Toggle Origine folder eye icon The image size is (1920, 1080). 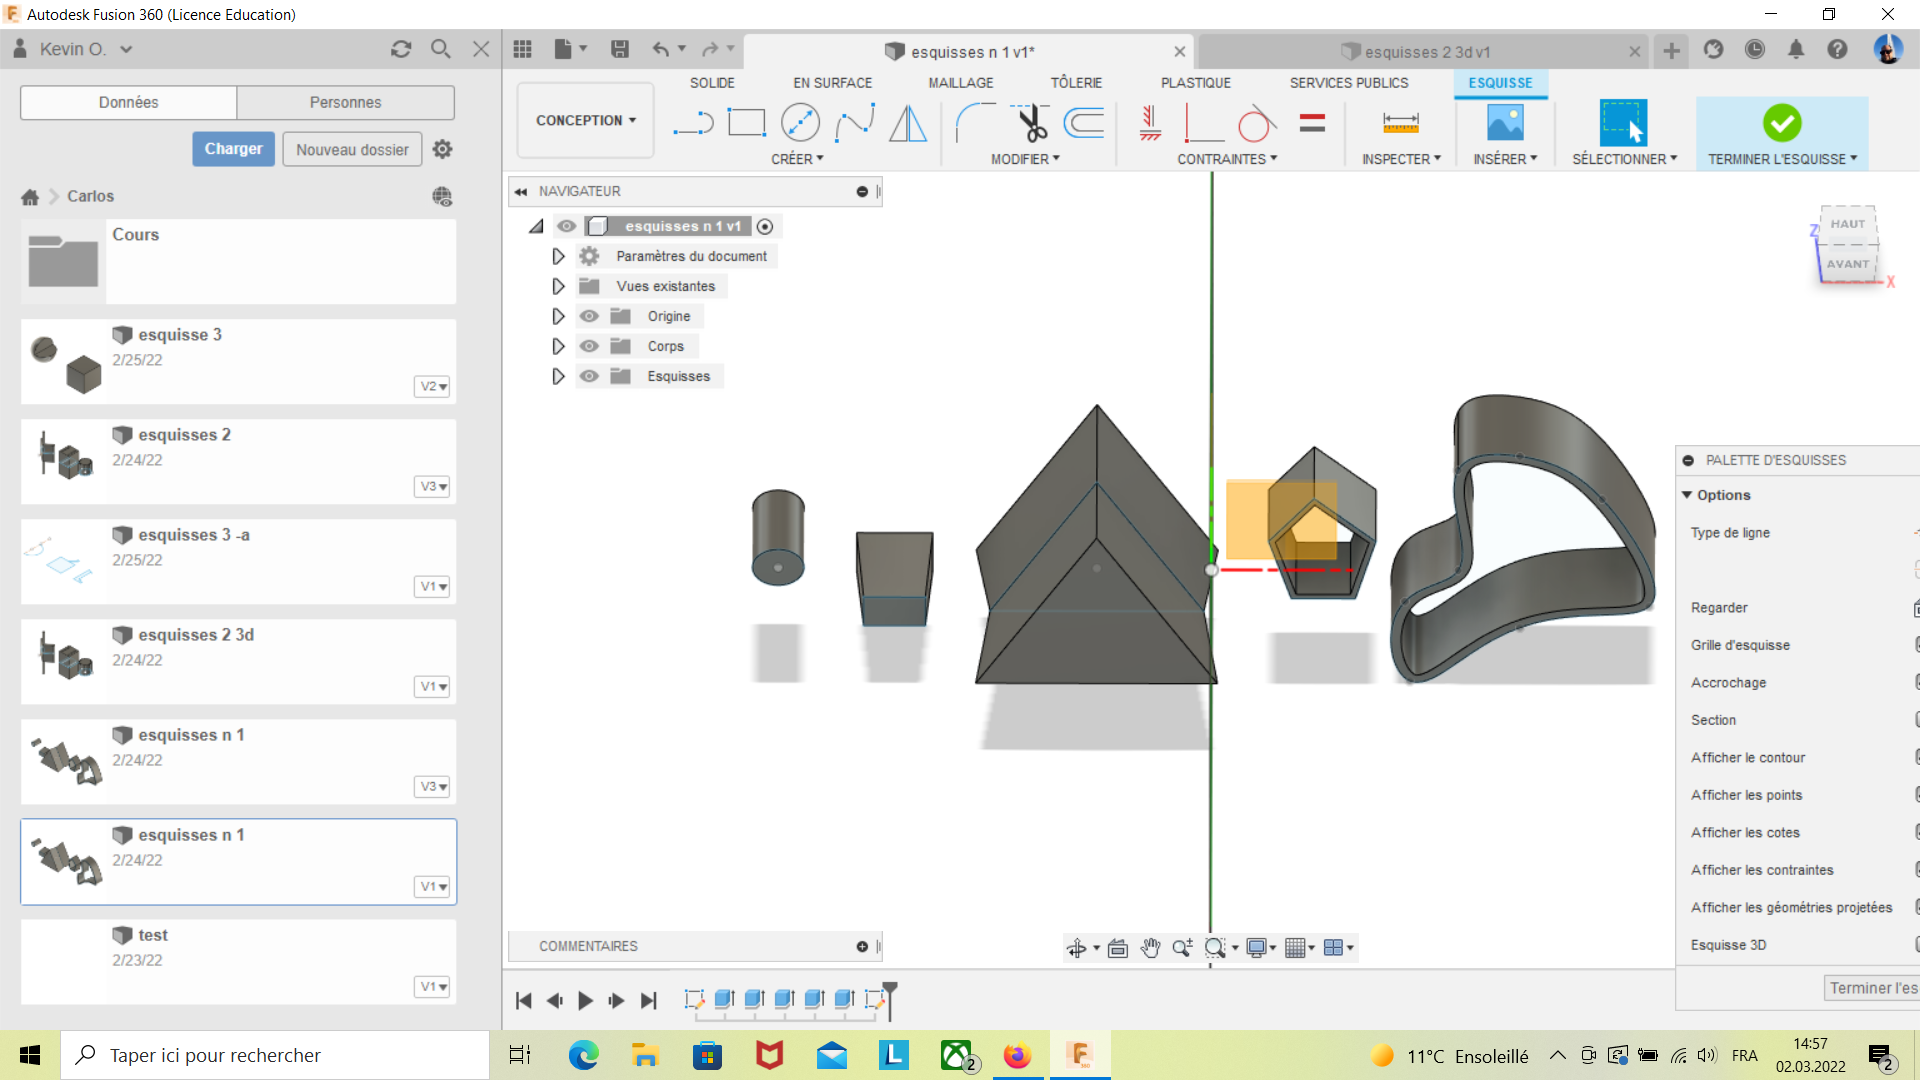[589, 316]
